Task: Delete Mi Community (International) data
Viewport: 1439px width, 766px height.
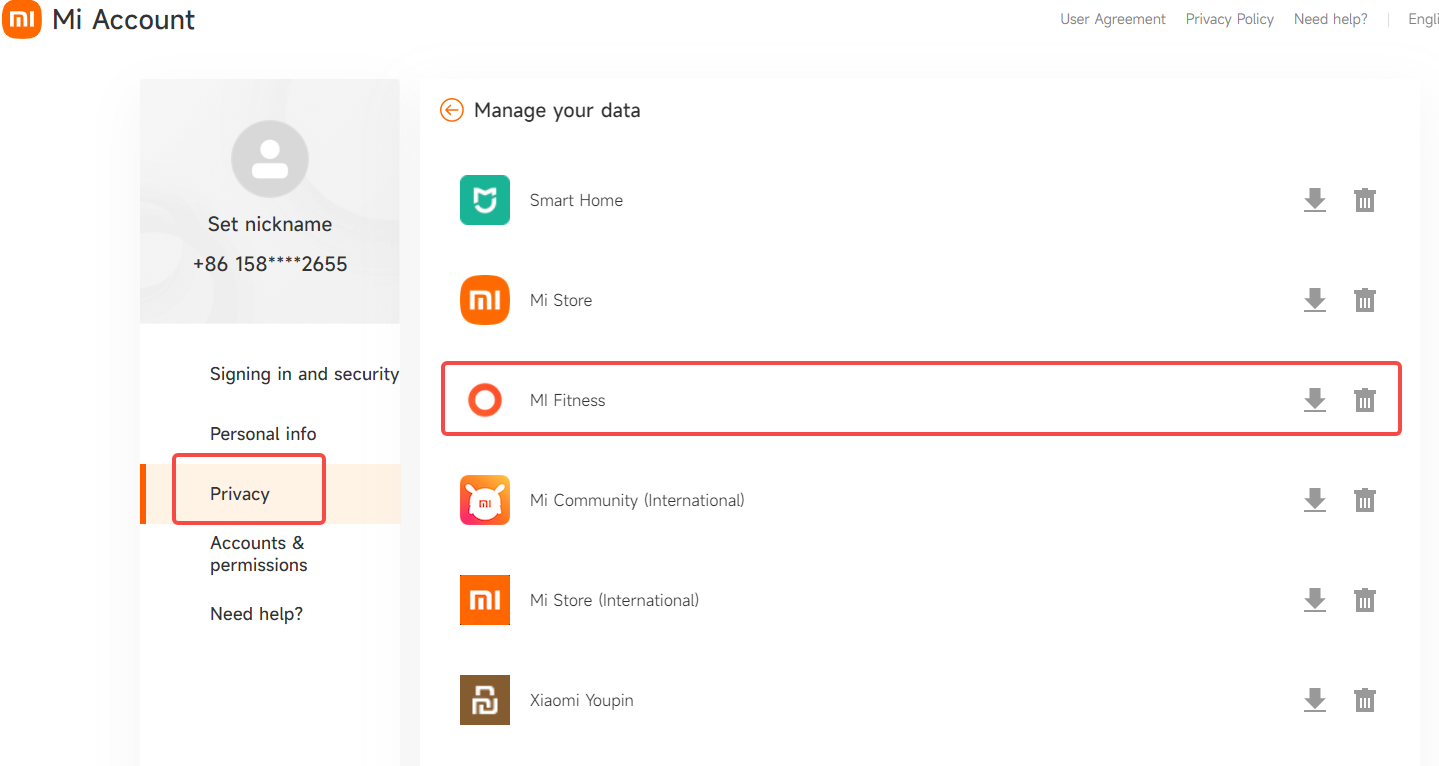Action: point(1364,500)
